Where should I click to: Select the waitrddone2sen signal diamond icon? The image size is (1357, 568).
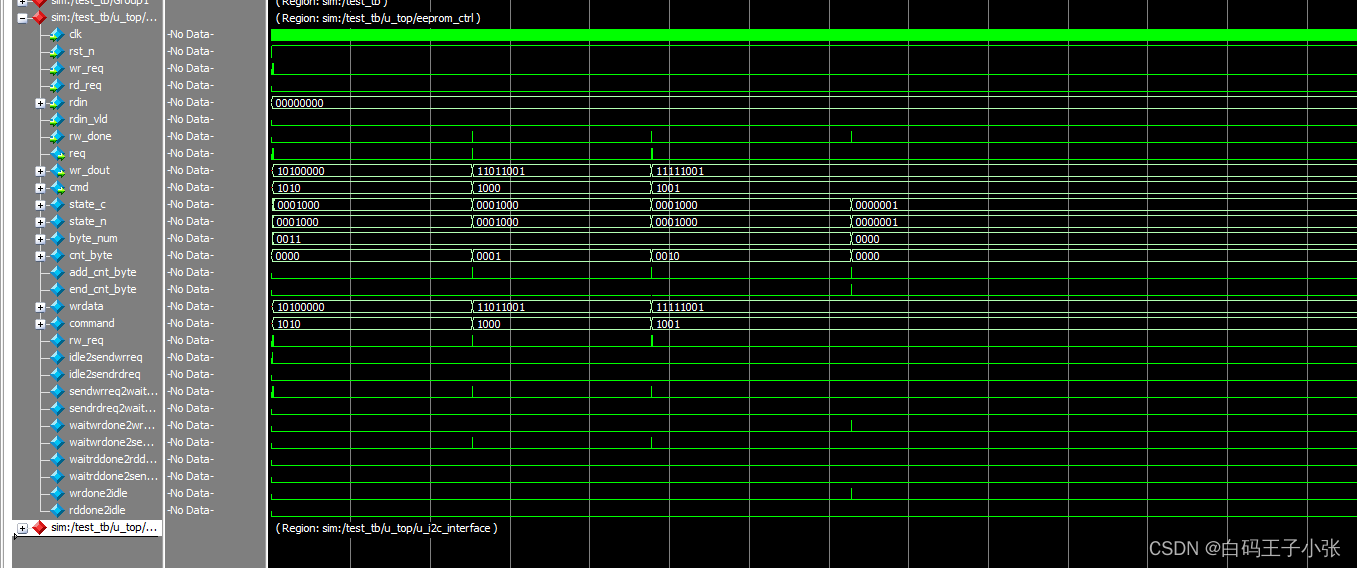pyautogui.click(x=57, y=476)
